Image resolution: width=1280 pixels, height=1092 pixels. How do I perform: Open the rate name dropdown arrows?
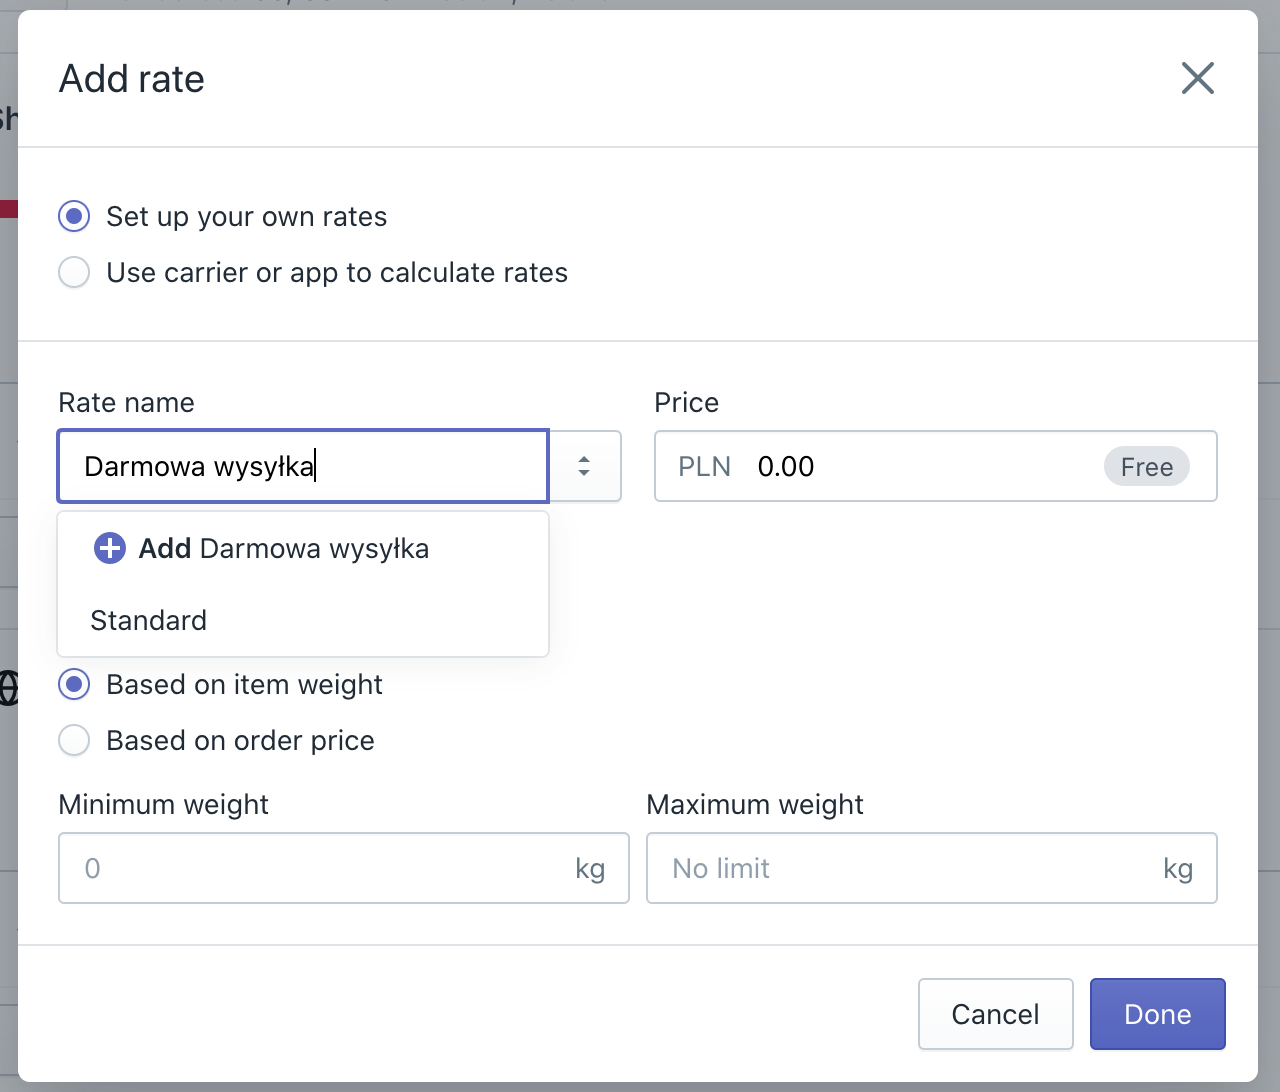click(x=584, y=466)
